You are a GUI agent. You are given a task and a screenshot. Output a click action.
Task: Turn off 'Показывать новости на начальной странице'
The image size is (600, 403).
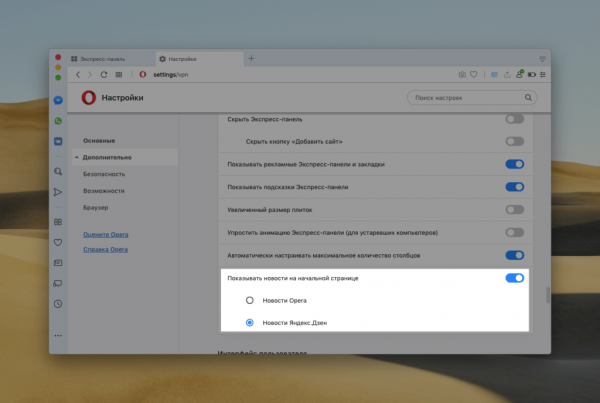[x=515, y=278]
